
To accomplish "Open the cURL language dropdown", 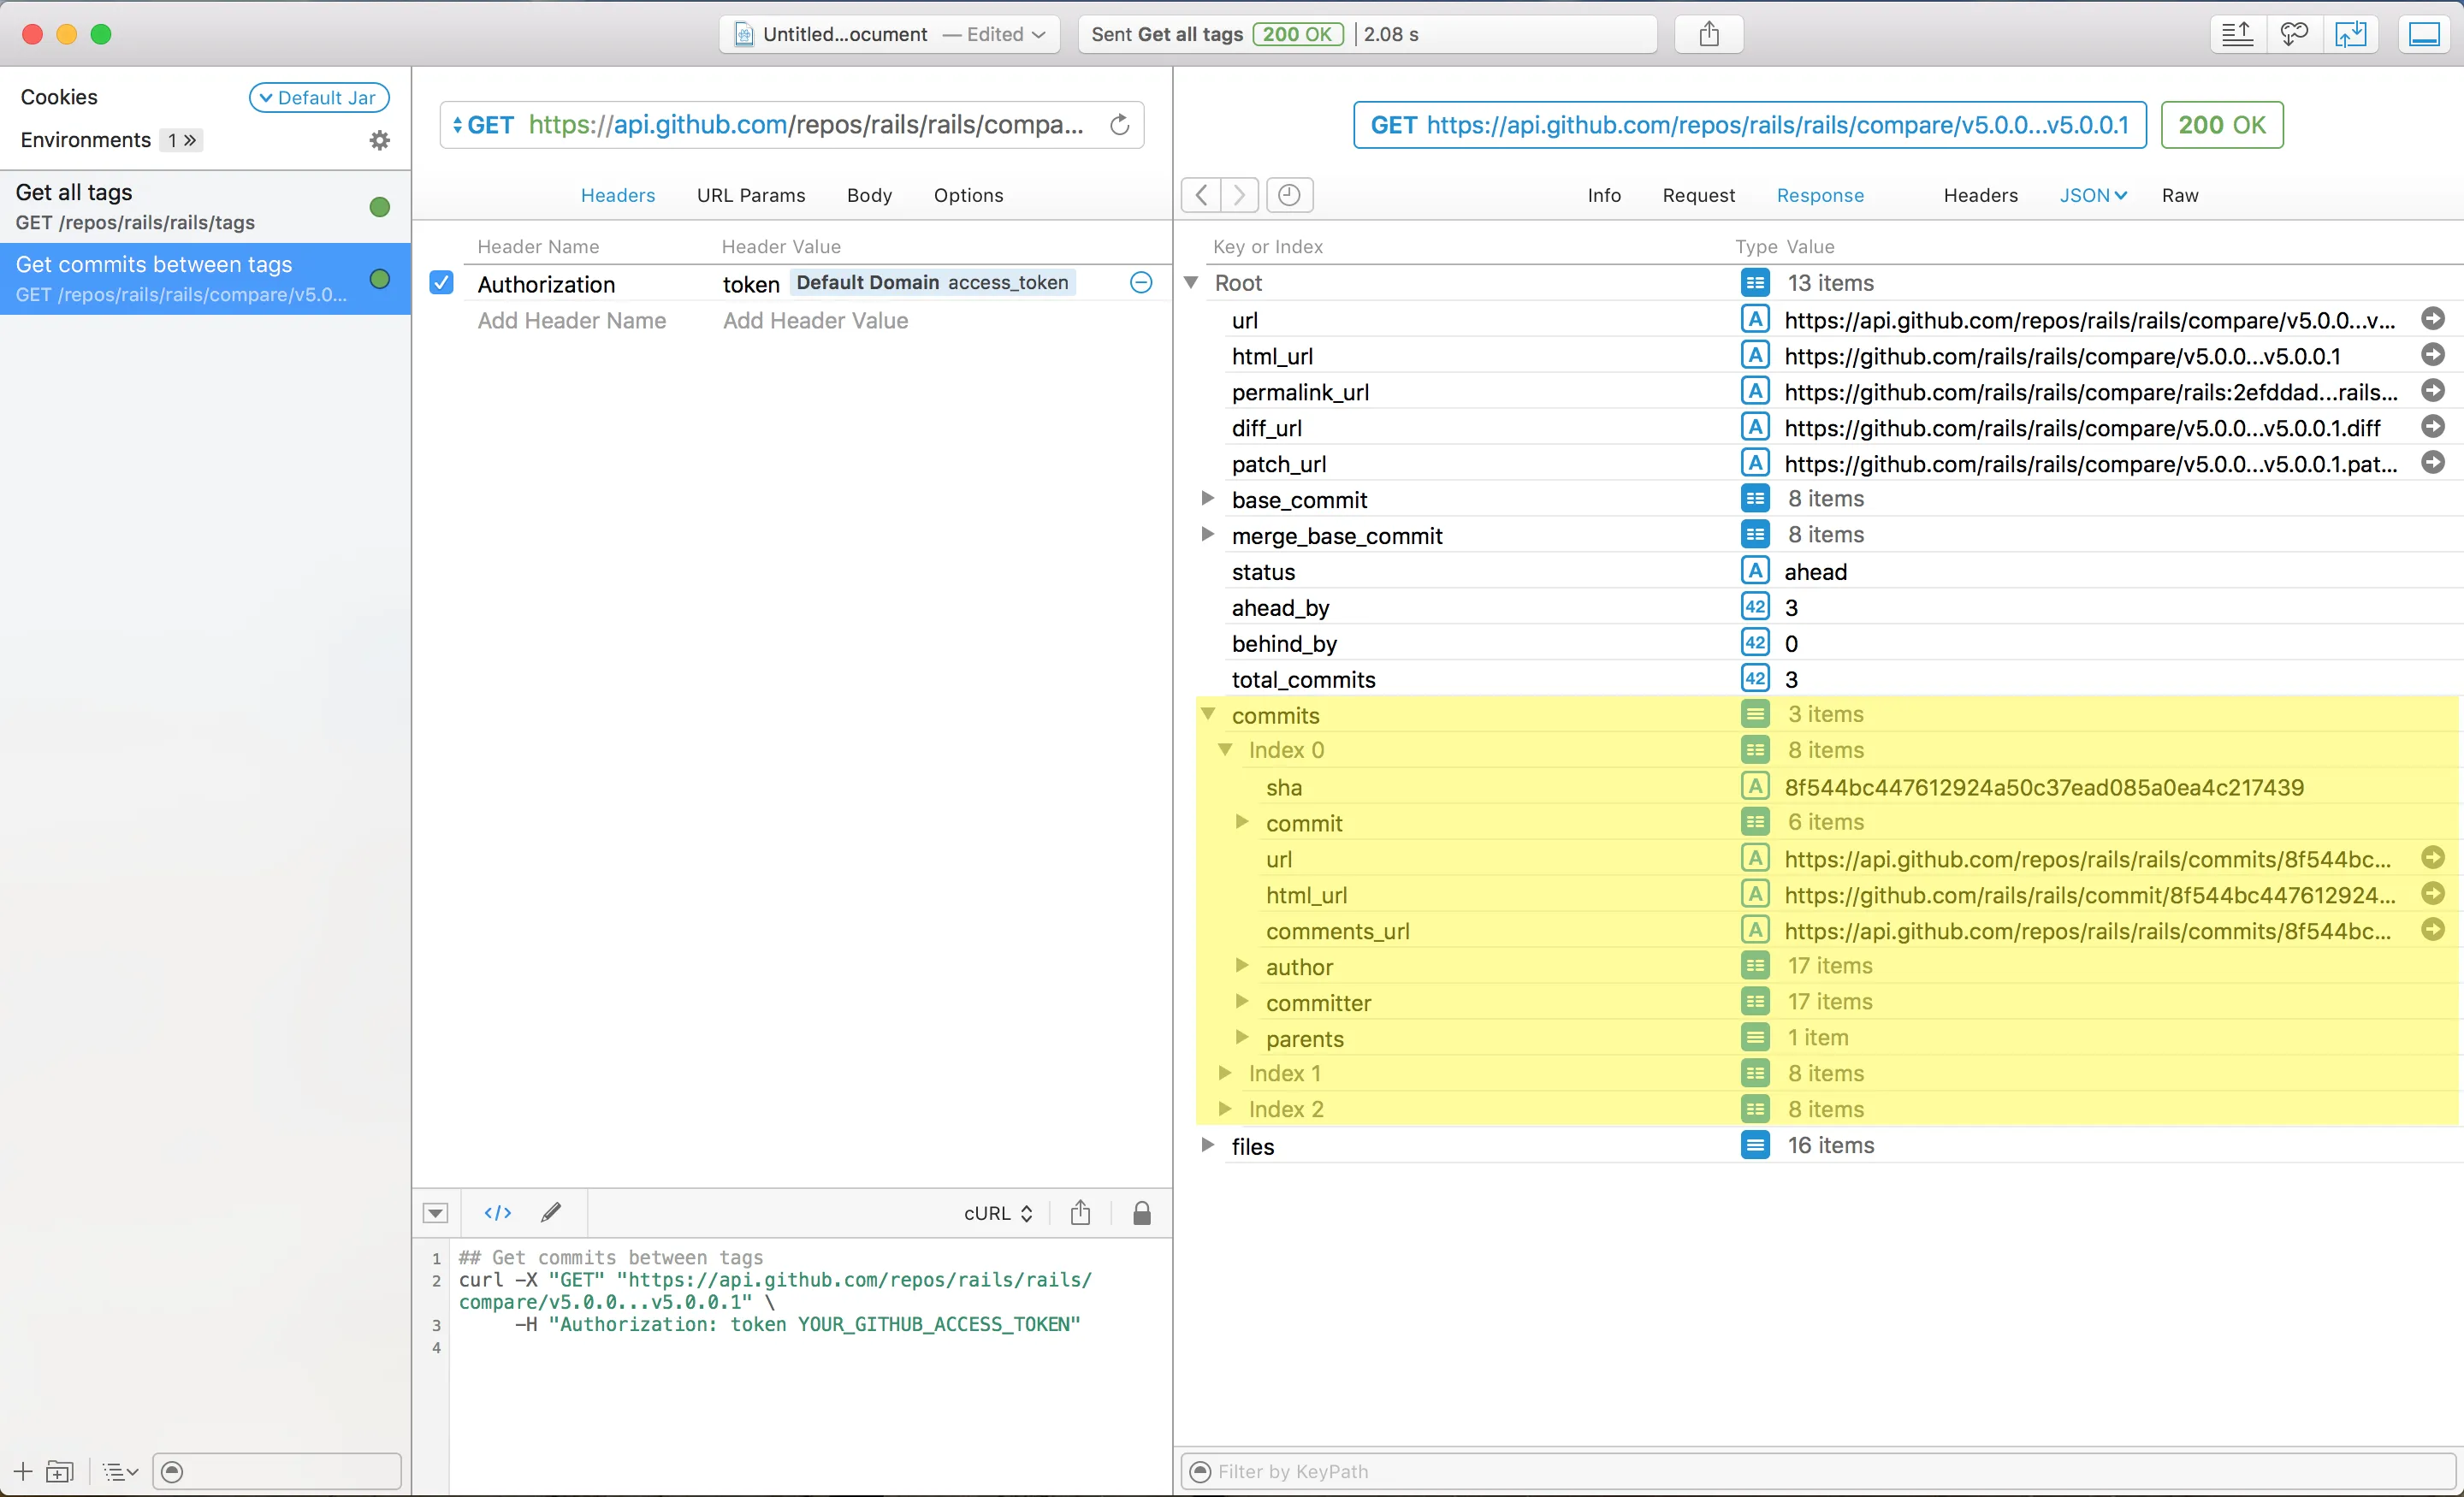I will tap(997, 1213).
